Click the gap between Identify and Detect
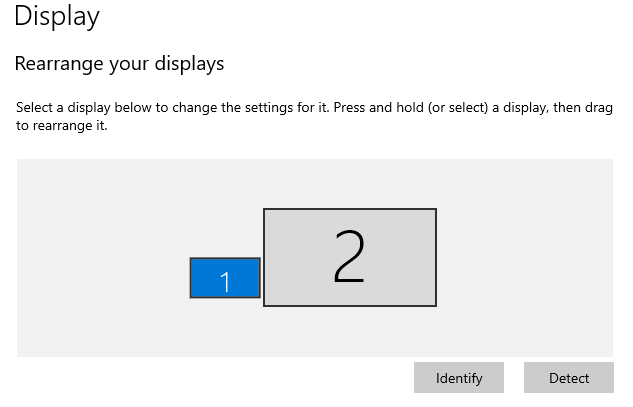Screen dimensions: 633x407 [x=514, y=378]
